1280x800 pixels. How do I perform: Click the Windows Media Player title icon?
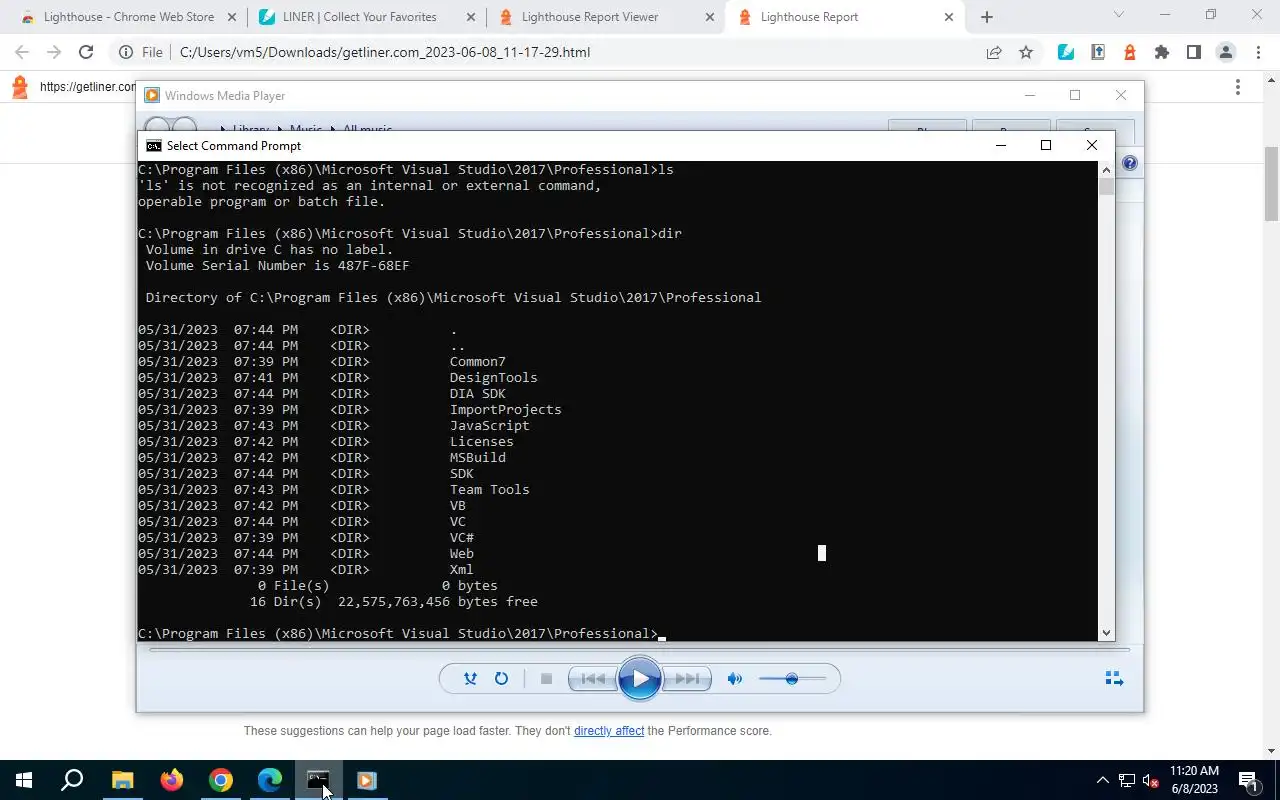click(x=152, y=96)
